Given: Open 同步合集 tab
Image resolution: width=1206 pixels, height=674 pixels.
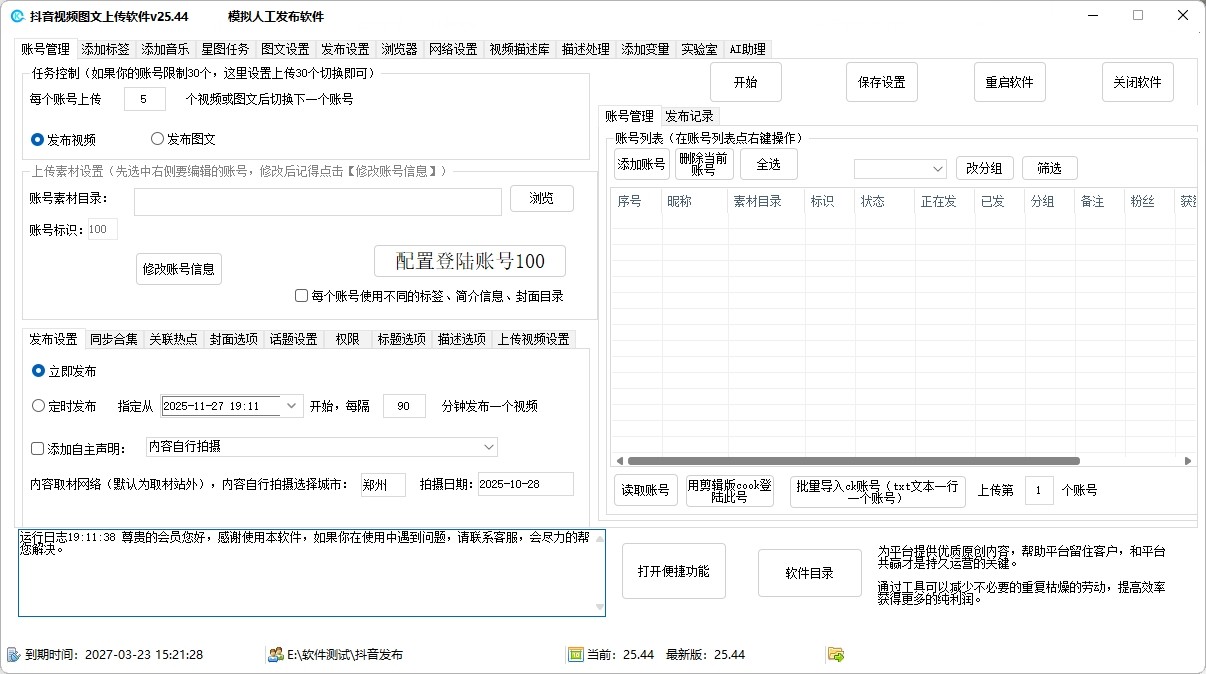Looking at the screenshot, I should 113,339.
